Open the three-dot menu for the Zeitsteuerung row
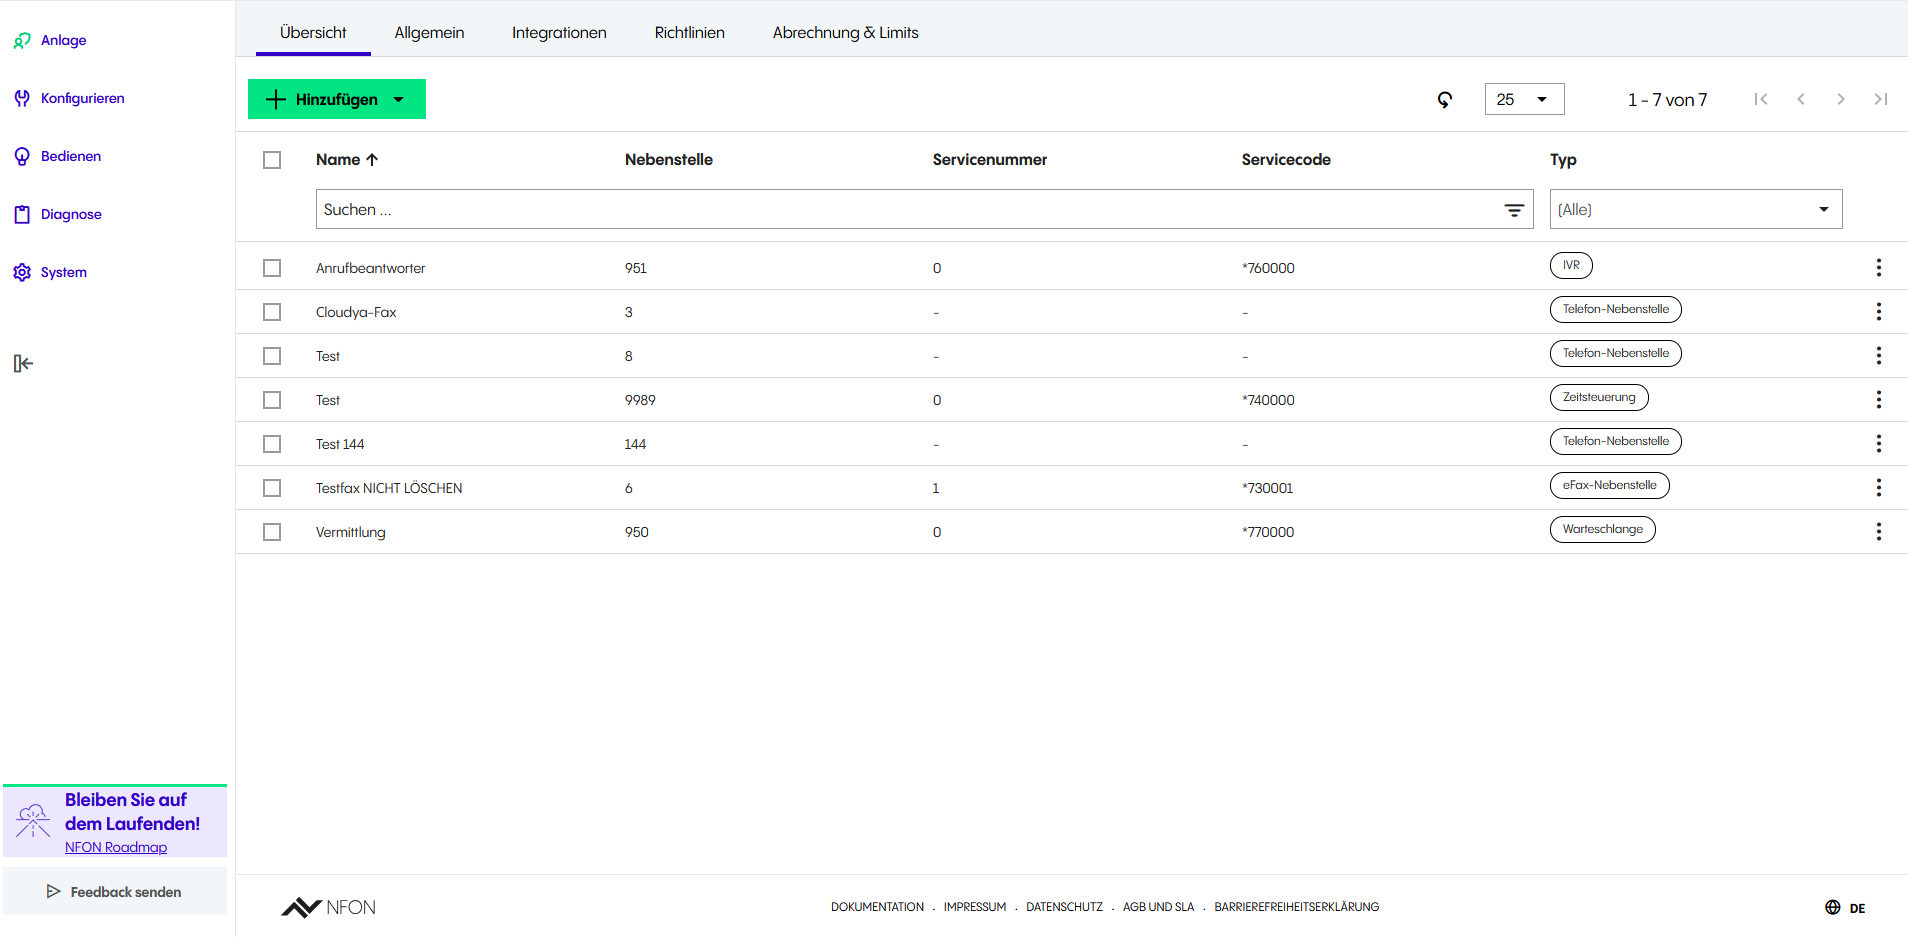 pyautogui.click(x=1879, y=399)
